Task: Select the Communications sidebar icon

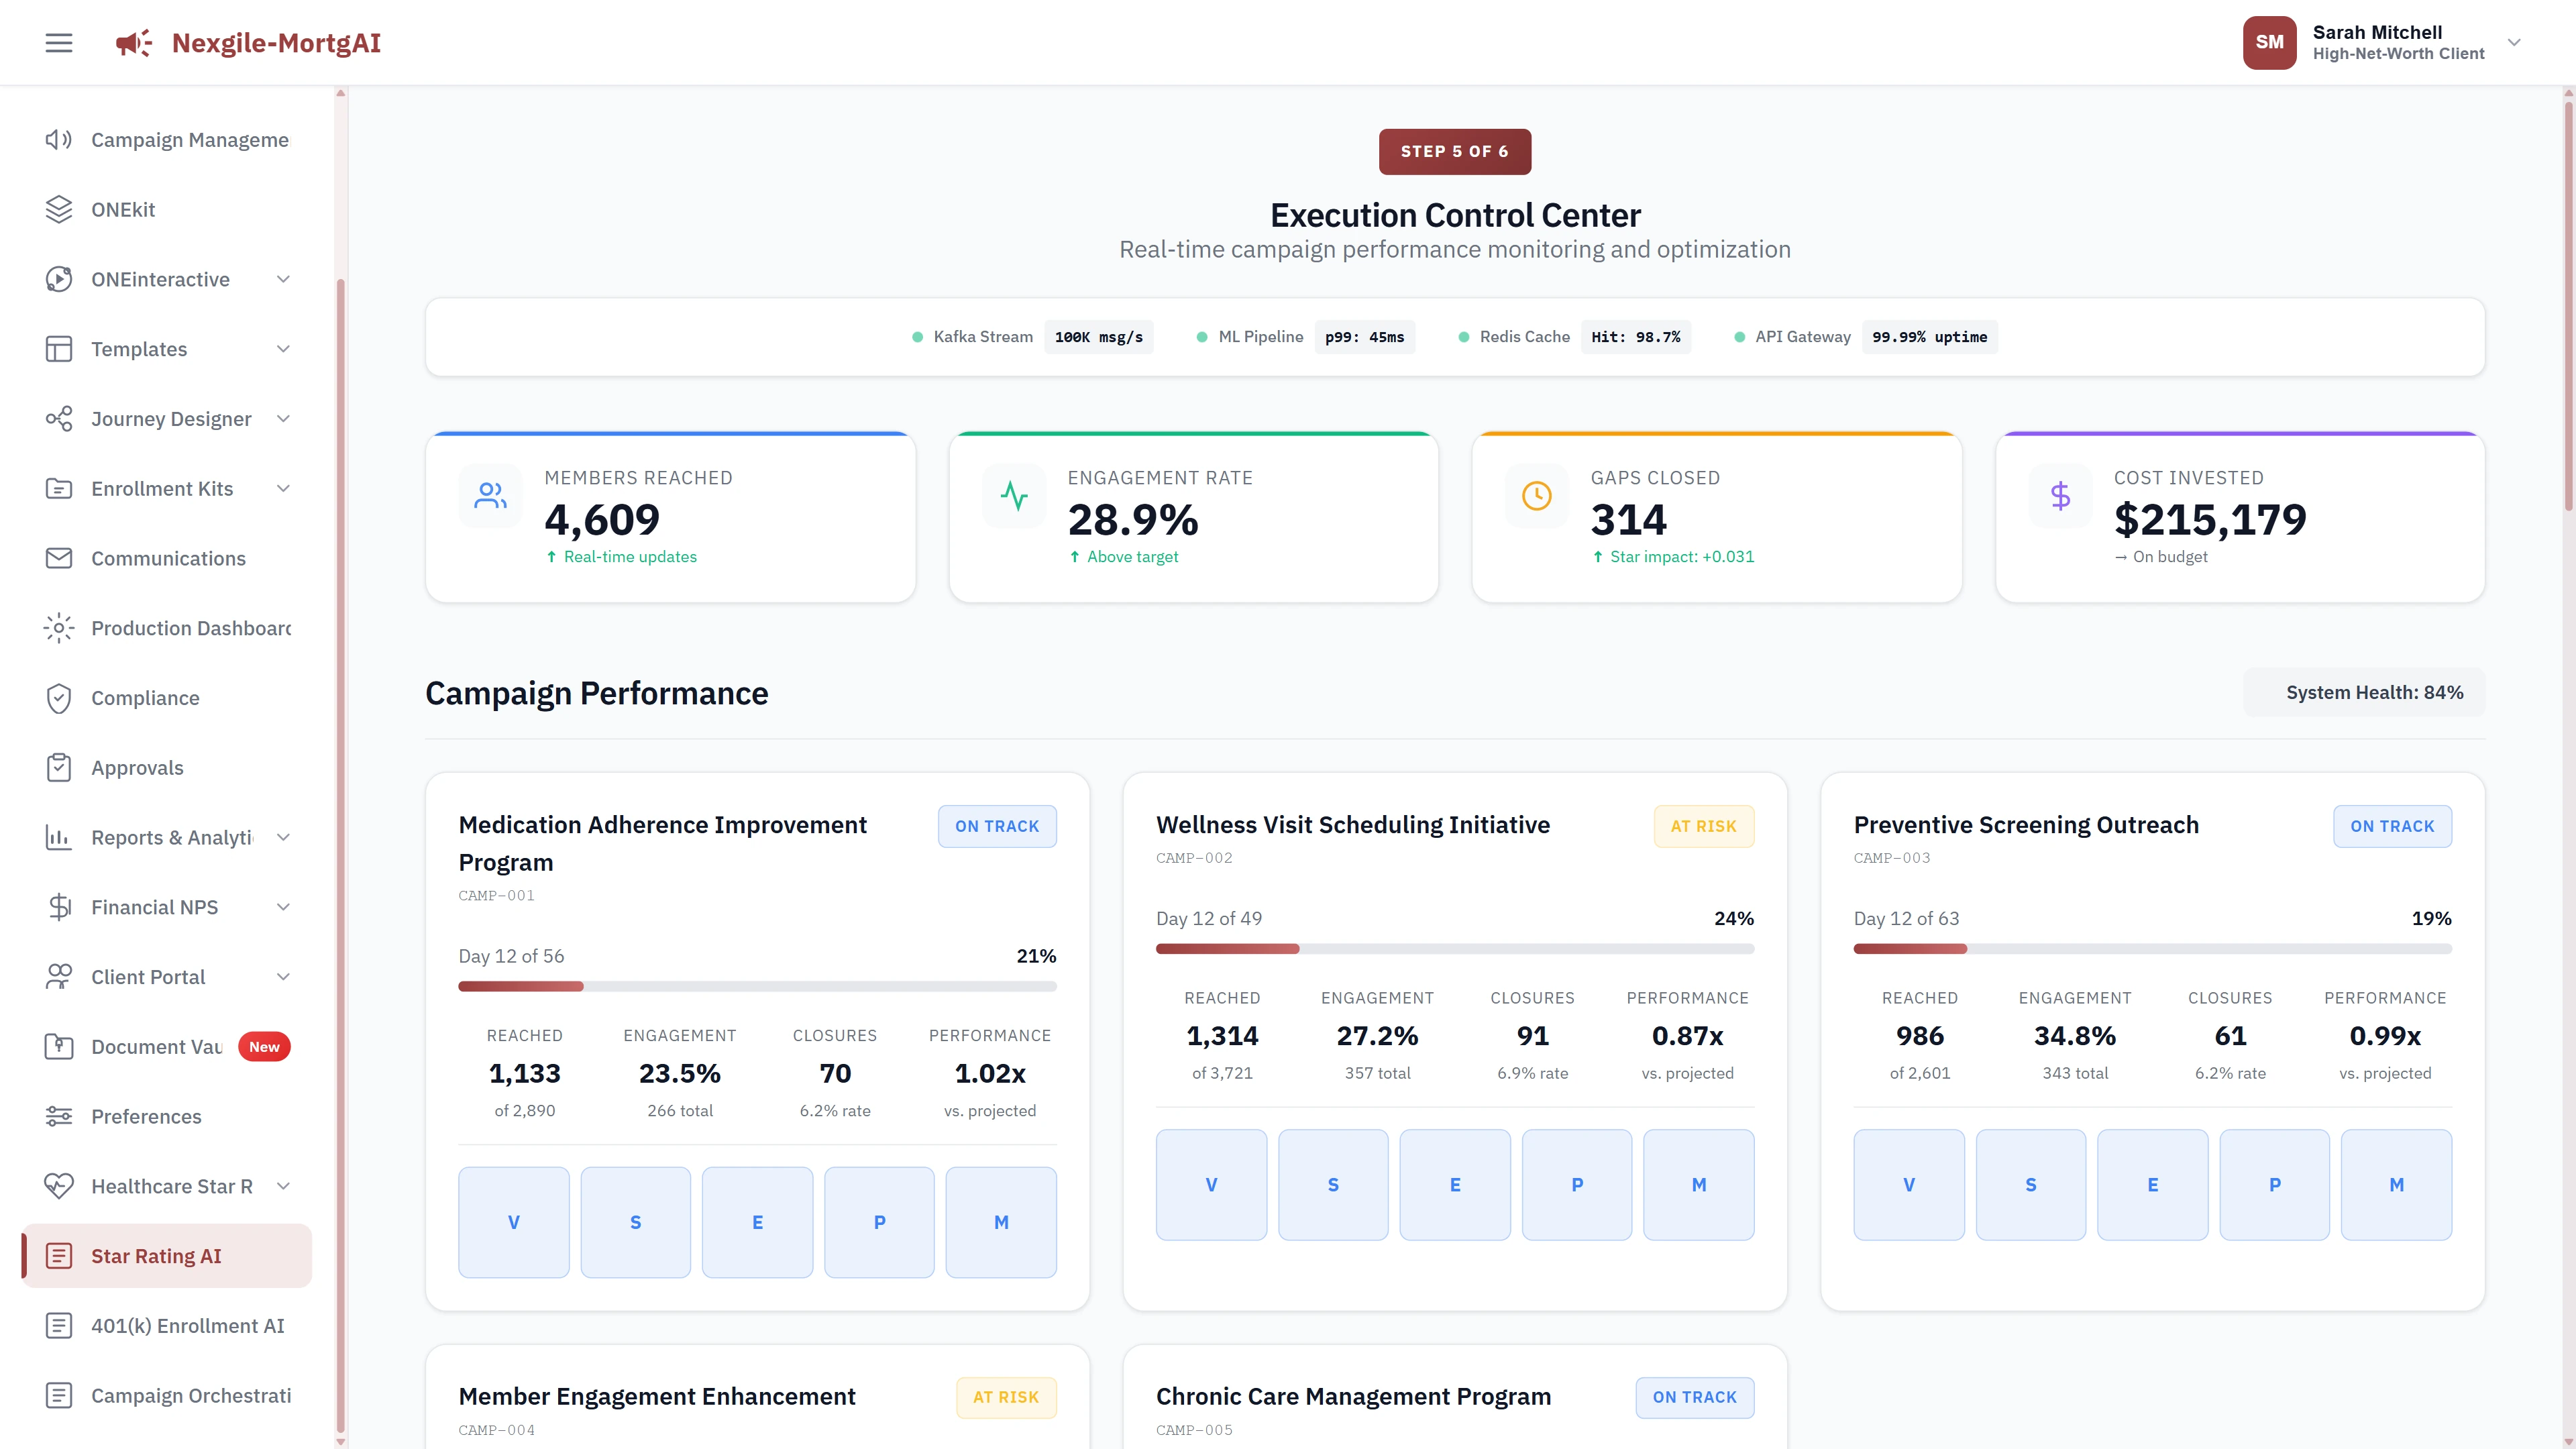Action: 59,558
